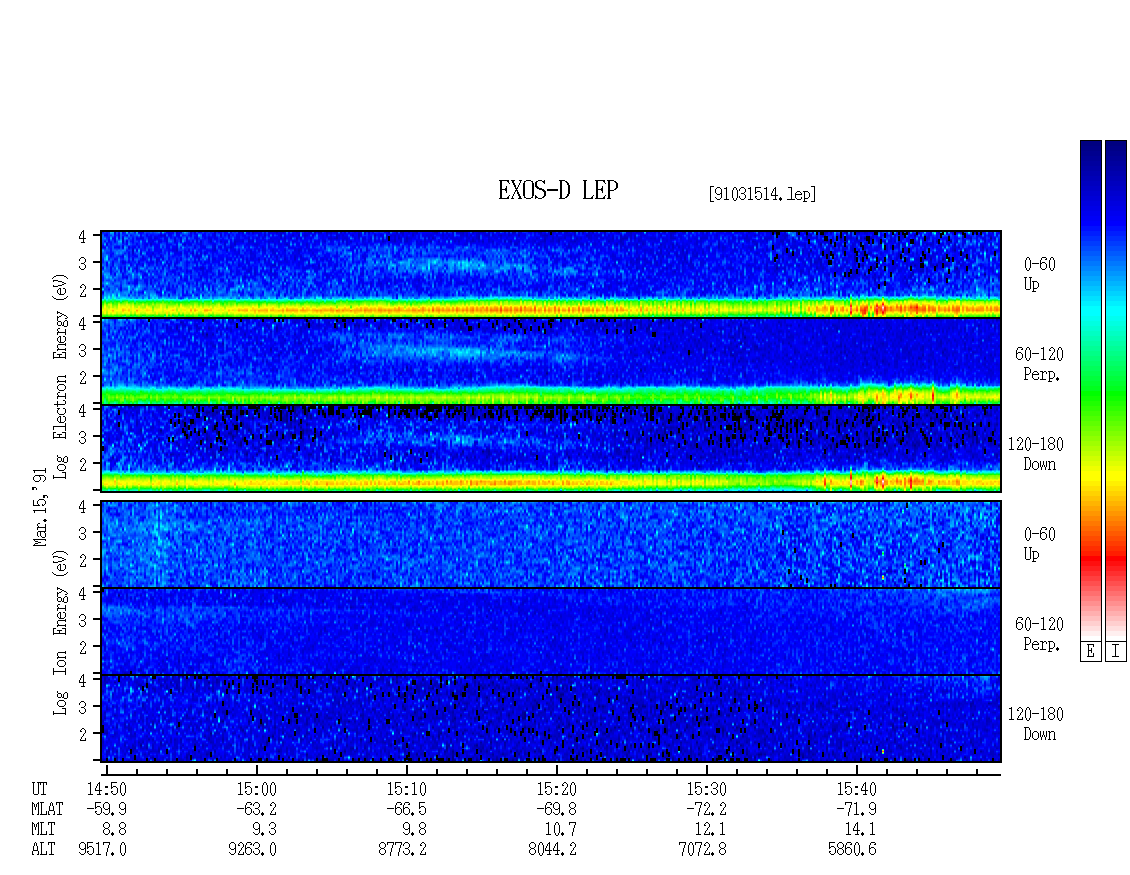The width and height of the screenshot is (1130, 875).
Task: Click the MLT value 9.3
Action: point(264,830)
